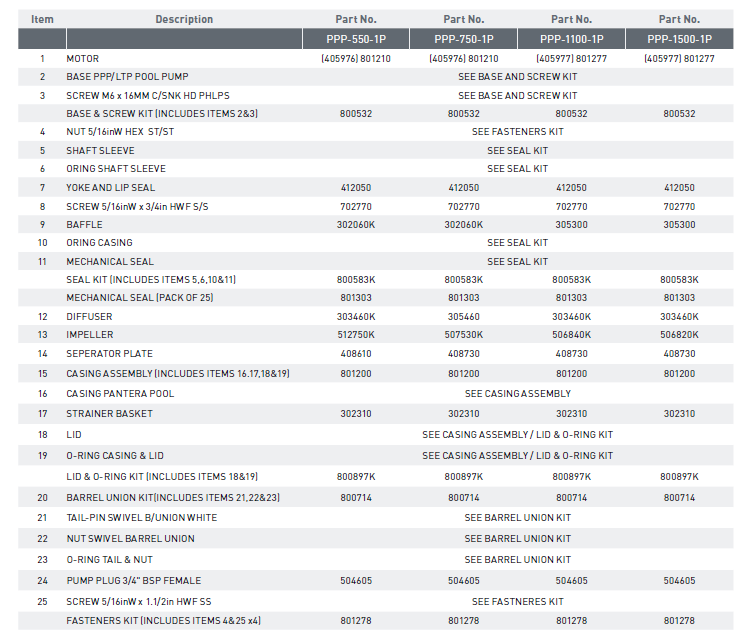This screenshot has height=633, width=744.
Task: Click the BAFFLE description cell
Action: [x=84, y=225]
